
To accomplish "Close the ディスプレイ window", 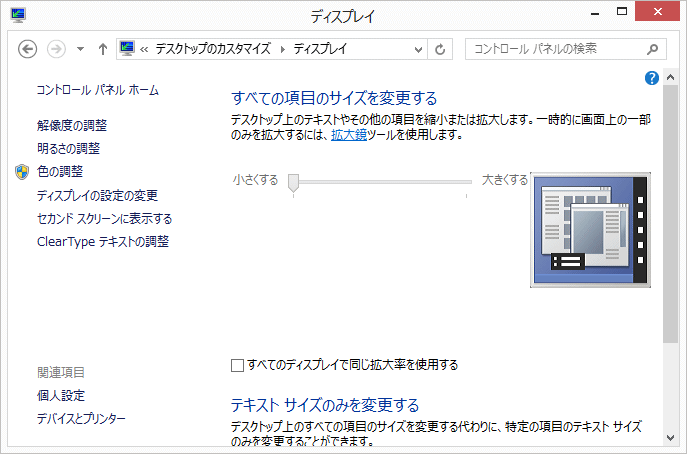I will point(657,12).
